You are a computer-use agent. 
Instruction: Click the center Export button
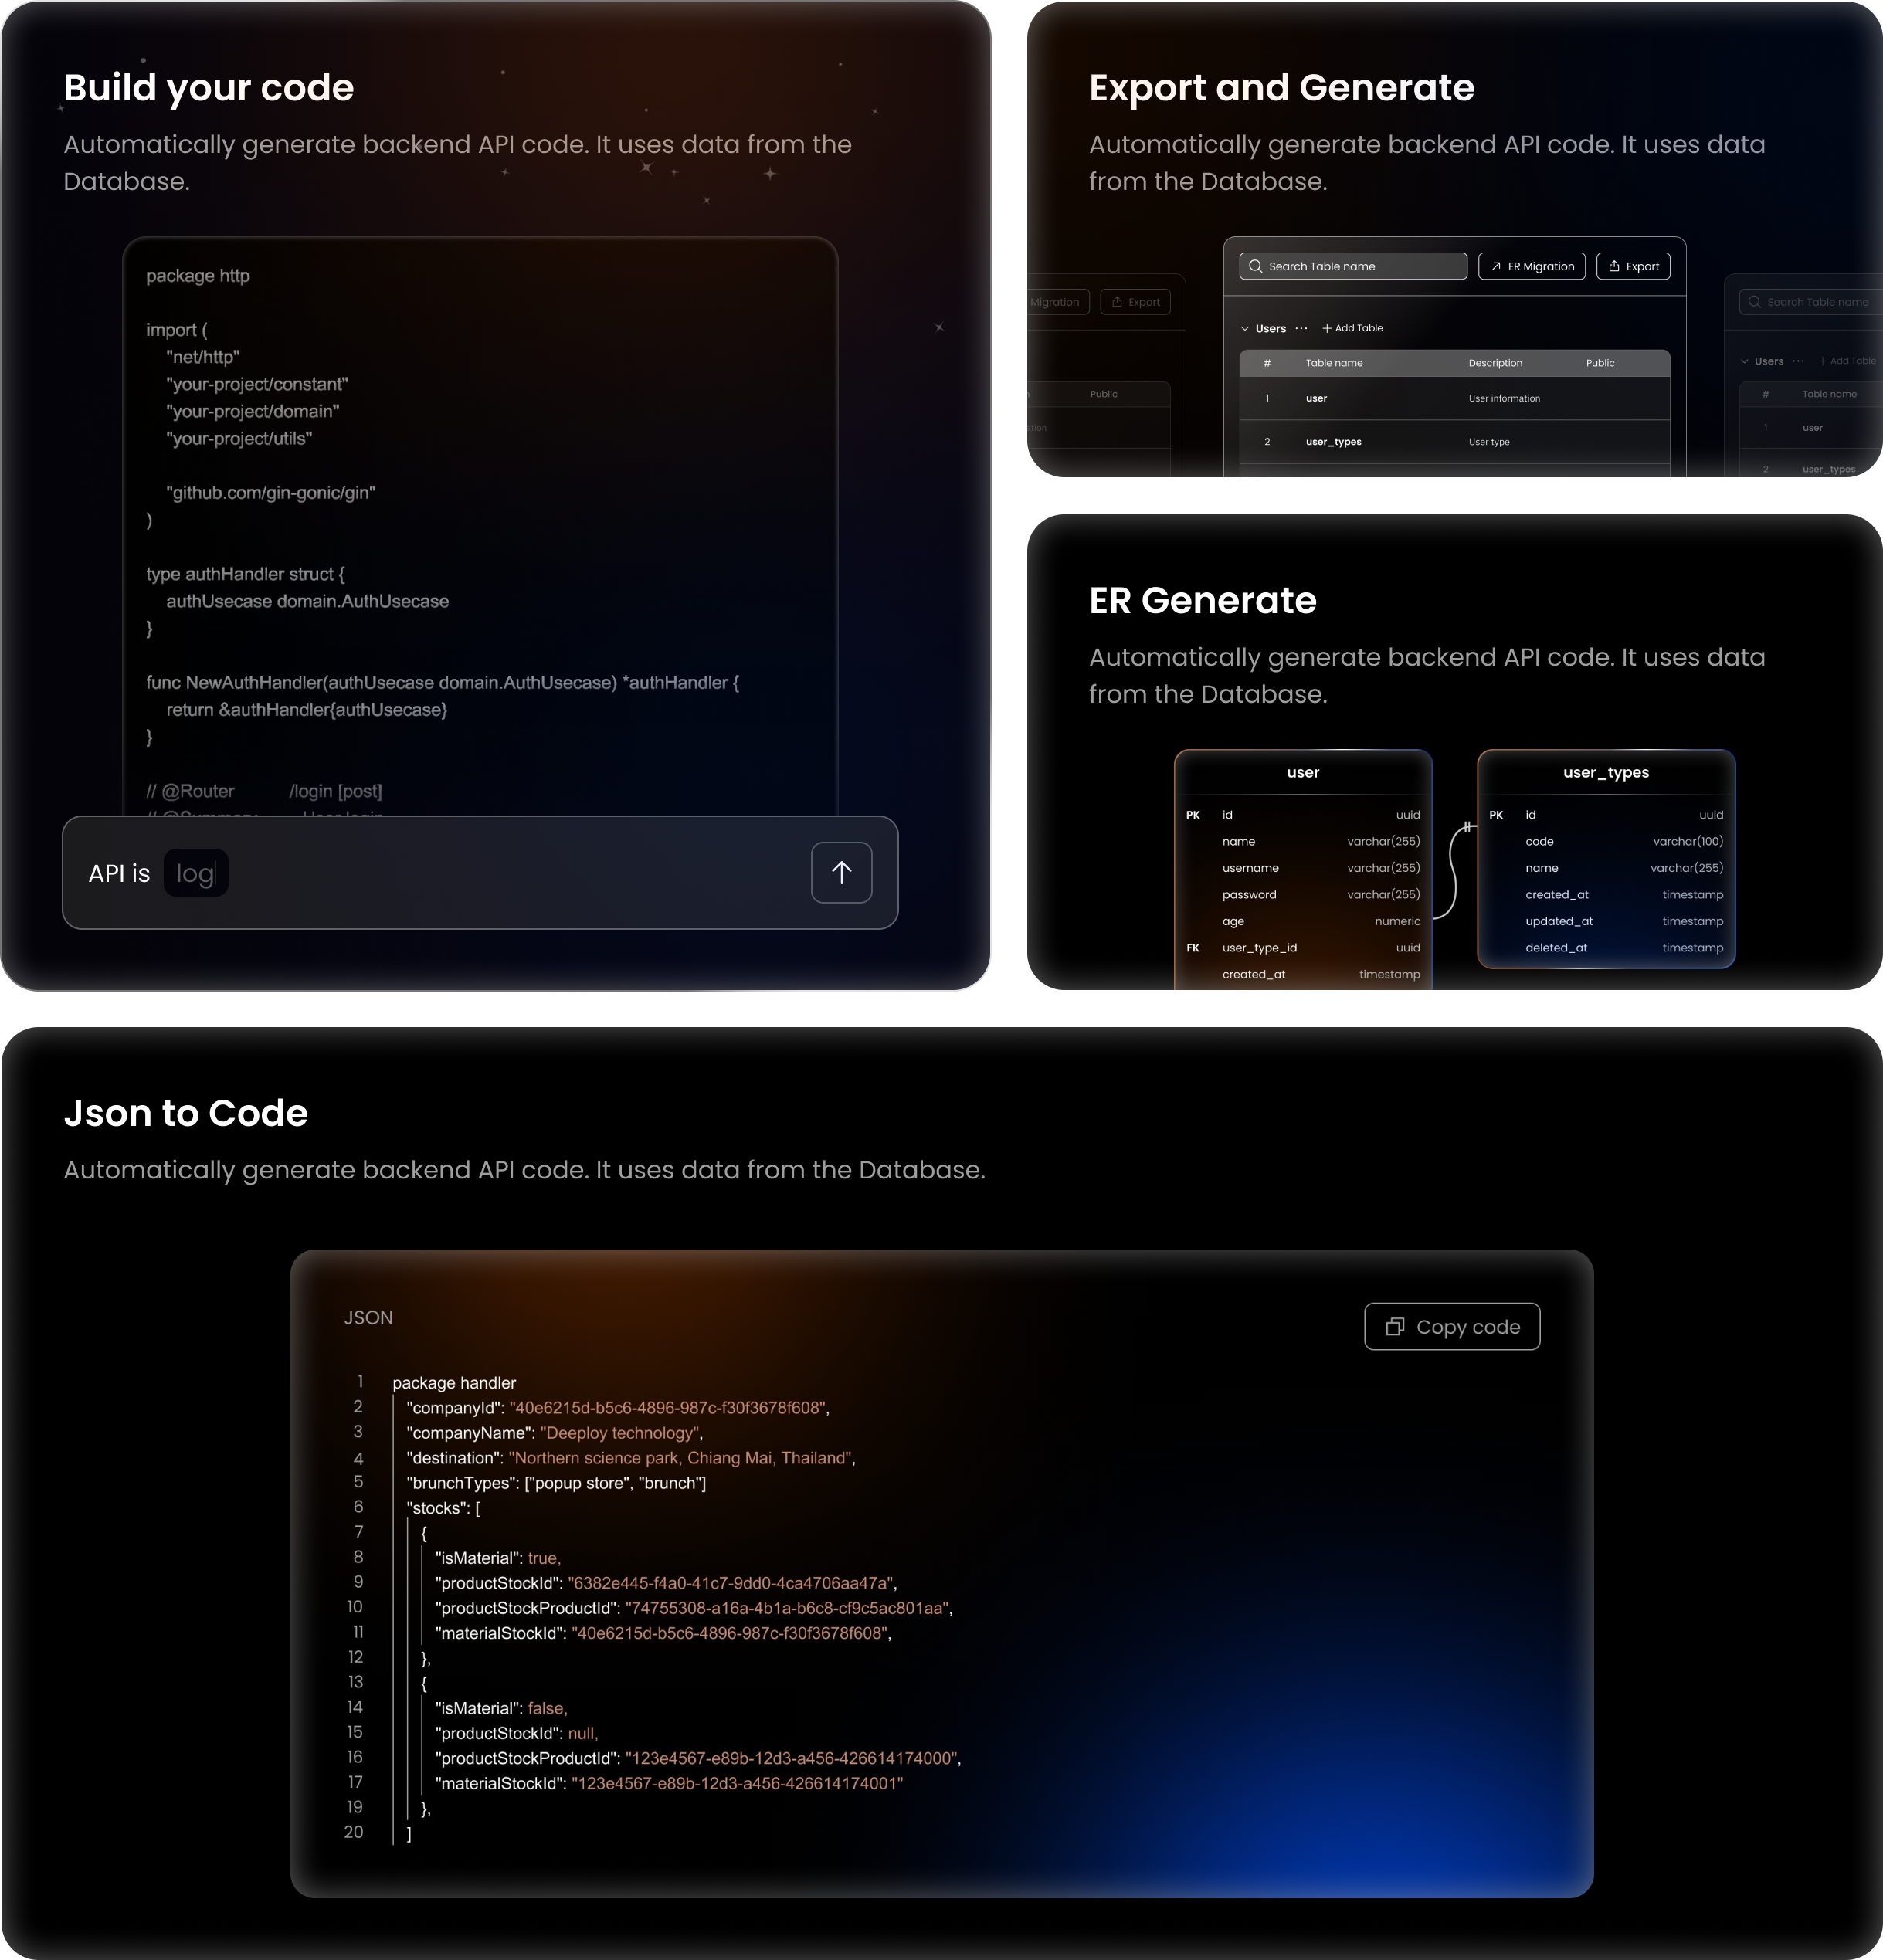point(1633,266)
